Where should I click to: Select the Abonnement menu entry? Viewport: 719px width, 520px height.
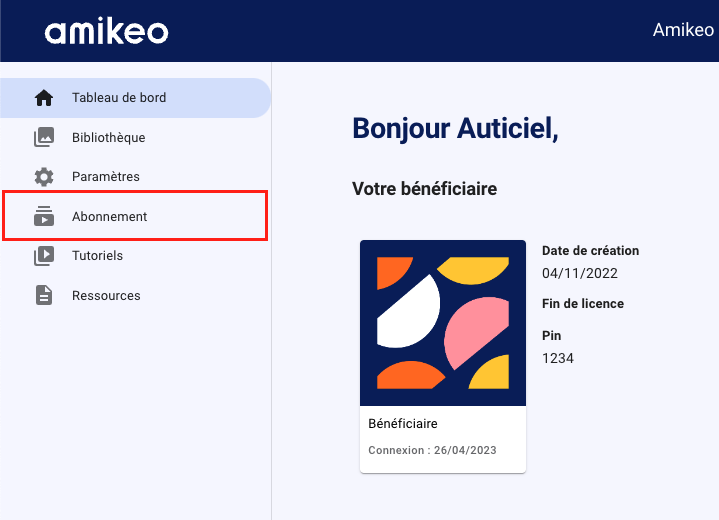135,216
